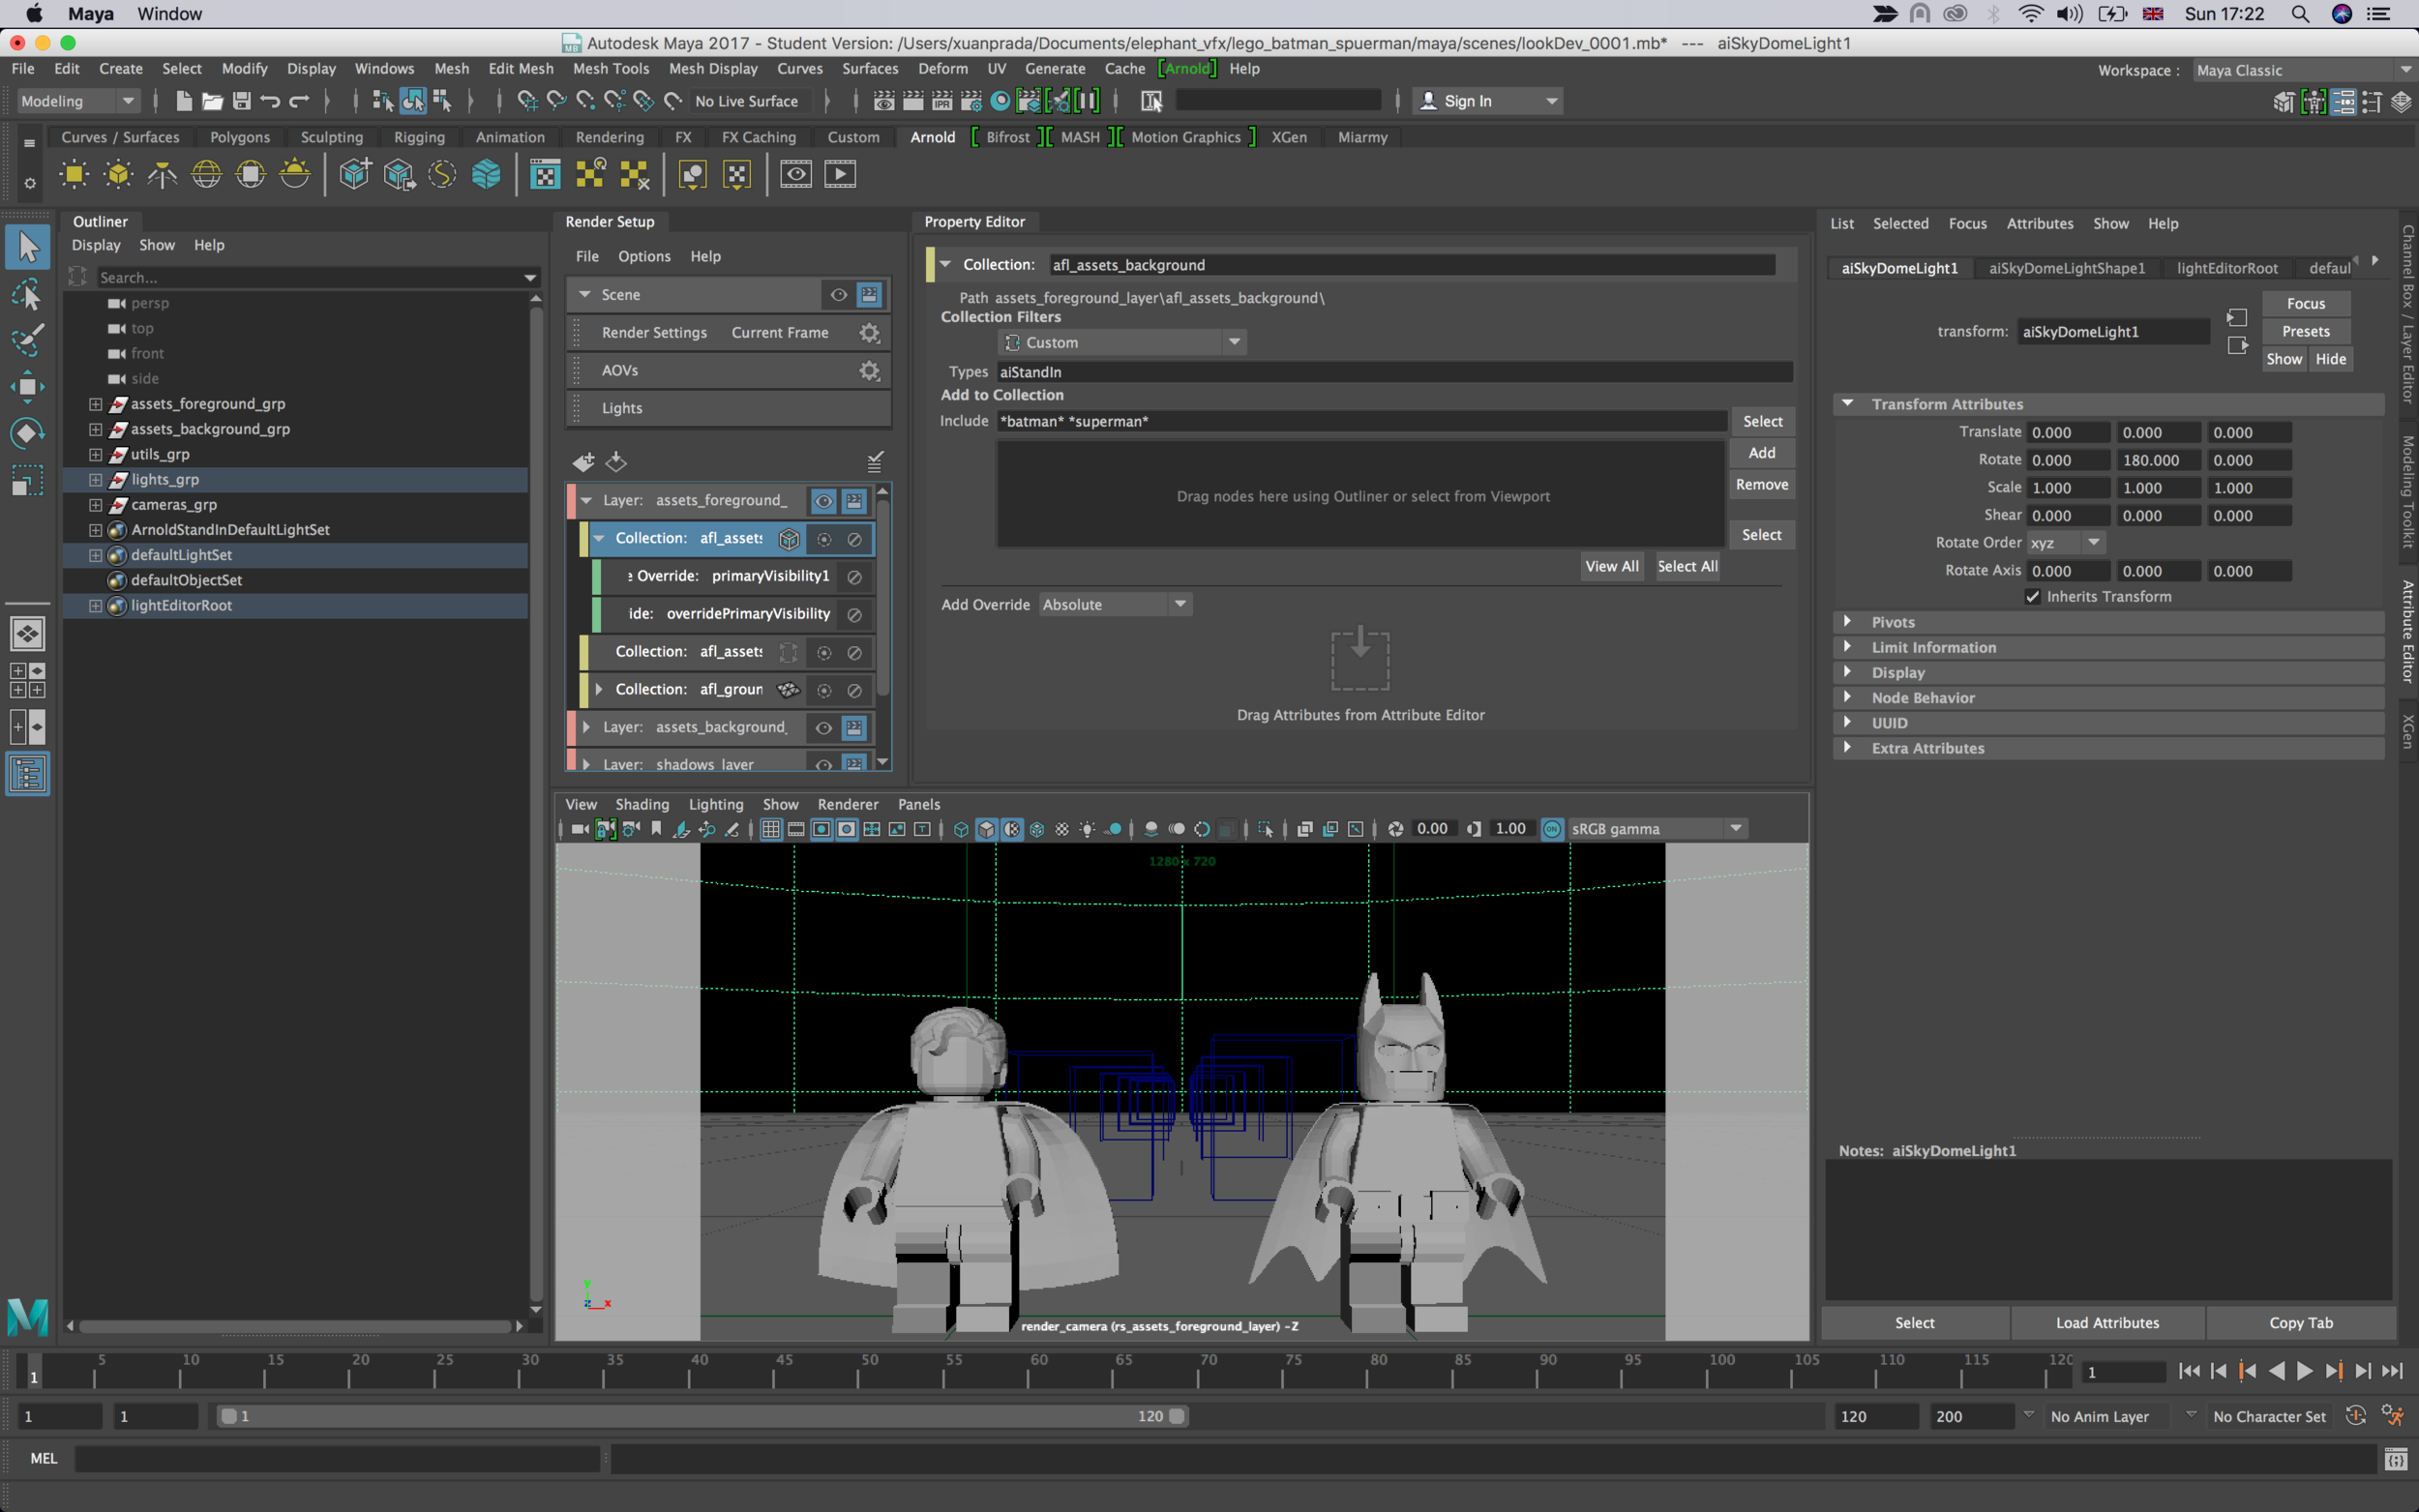2419x1512 pixels.
Task: Click the Select All button
Action: click(x=1687, y=566)
